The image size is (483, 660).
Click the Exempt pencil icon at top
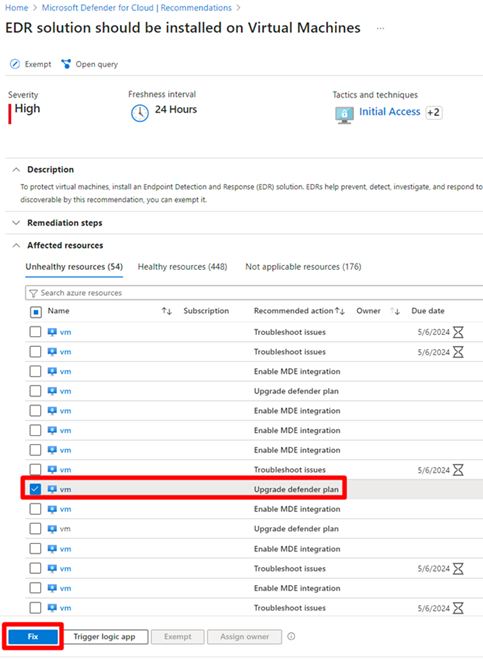(x=15, y=64)
